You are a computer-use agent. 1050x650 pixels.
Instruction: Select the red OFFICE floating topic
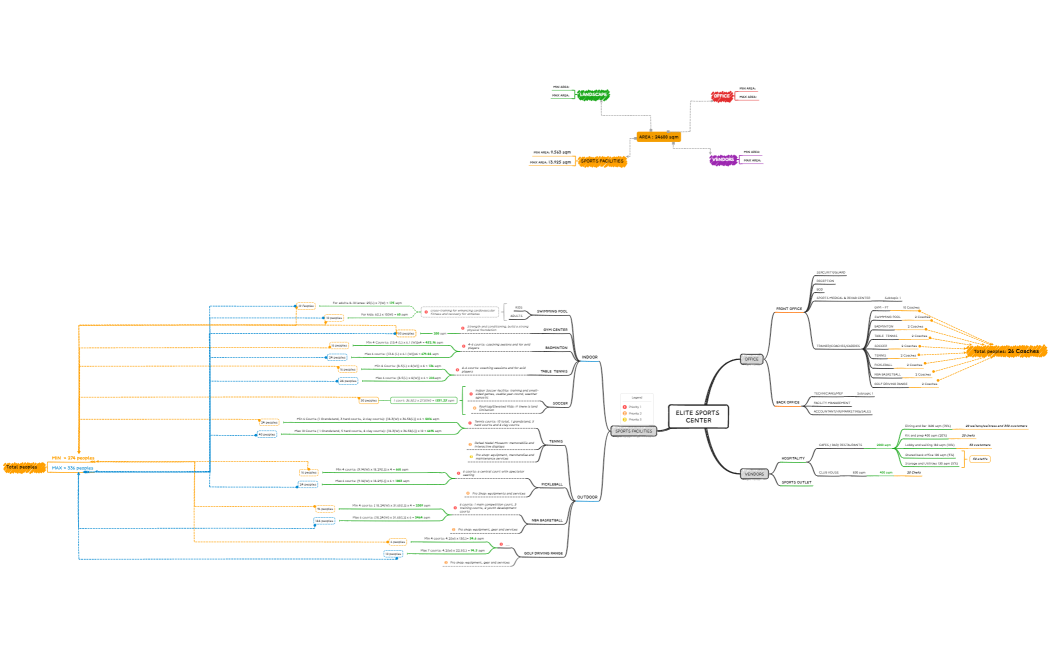click(x=722, y=95)
